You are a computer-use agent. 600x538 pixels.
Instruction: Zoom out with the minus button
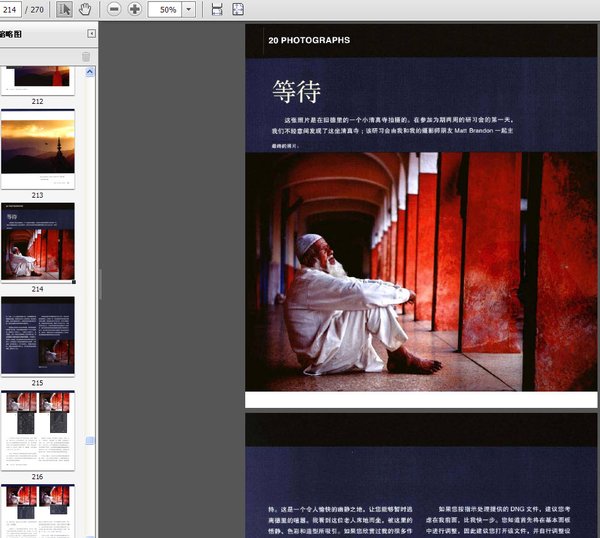click(114, 9)
